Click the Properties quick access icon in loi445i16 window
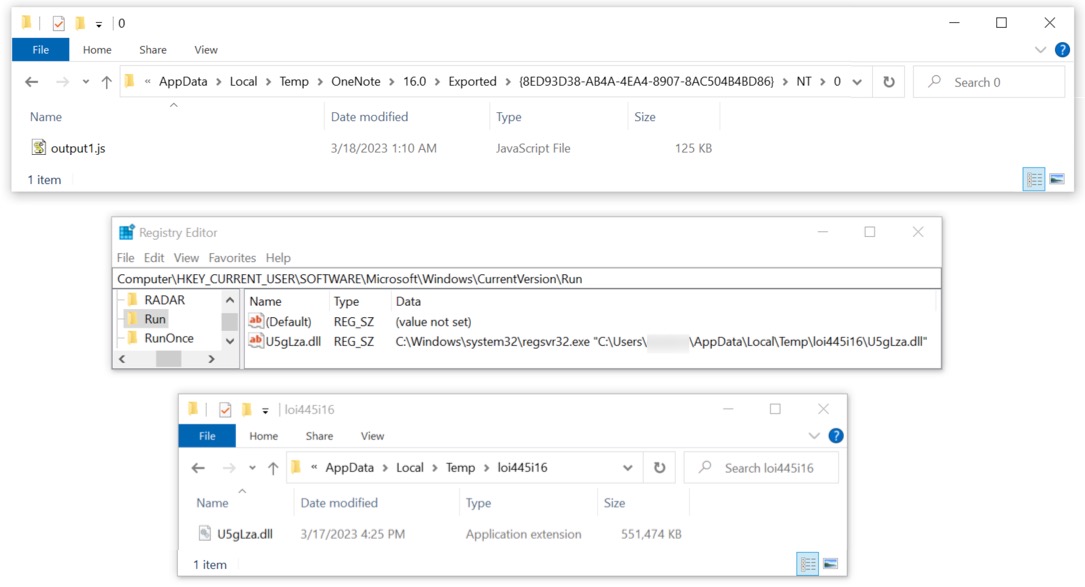Screen dimensions: 1085x587 point(225,410)
